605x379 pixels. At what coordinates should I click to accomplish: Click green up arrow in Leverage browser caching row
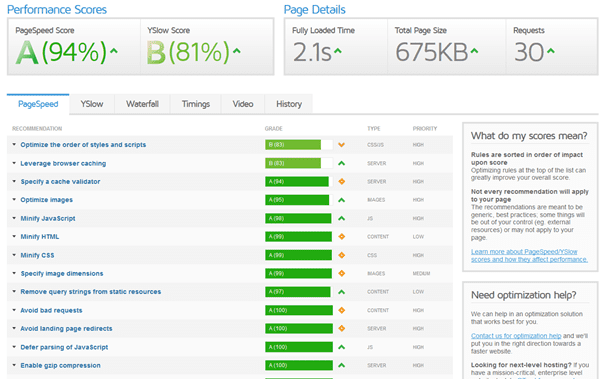[x=341, y=163]
